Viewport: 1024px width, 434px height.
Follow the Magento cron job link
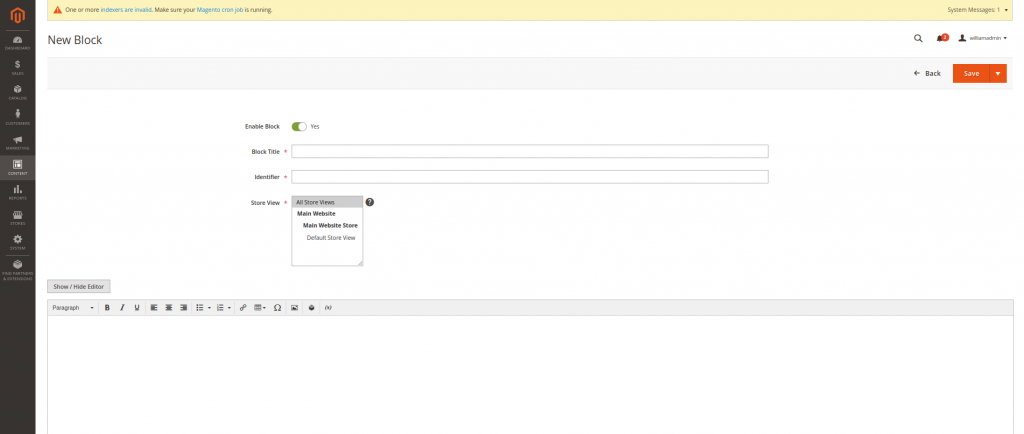(218, 10)
